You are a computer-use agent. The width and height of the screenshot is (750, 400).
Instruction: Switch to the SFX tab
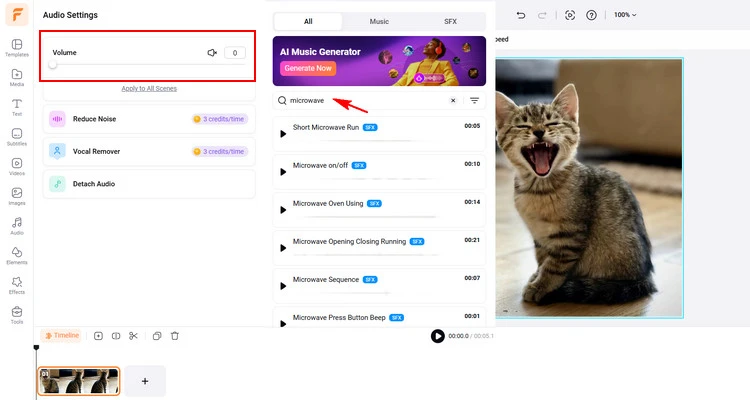(x=450, y=22)
